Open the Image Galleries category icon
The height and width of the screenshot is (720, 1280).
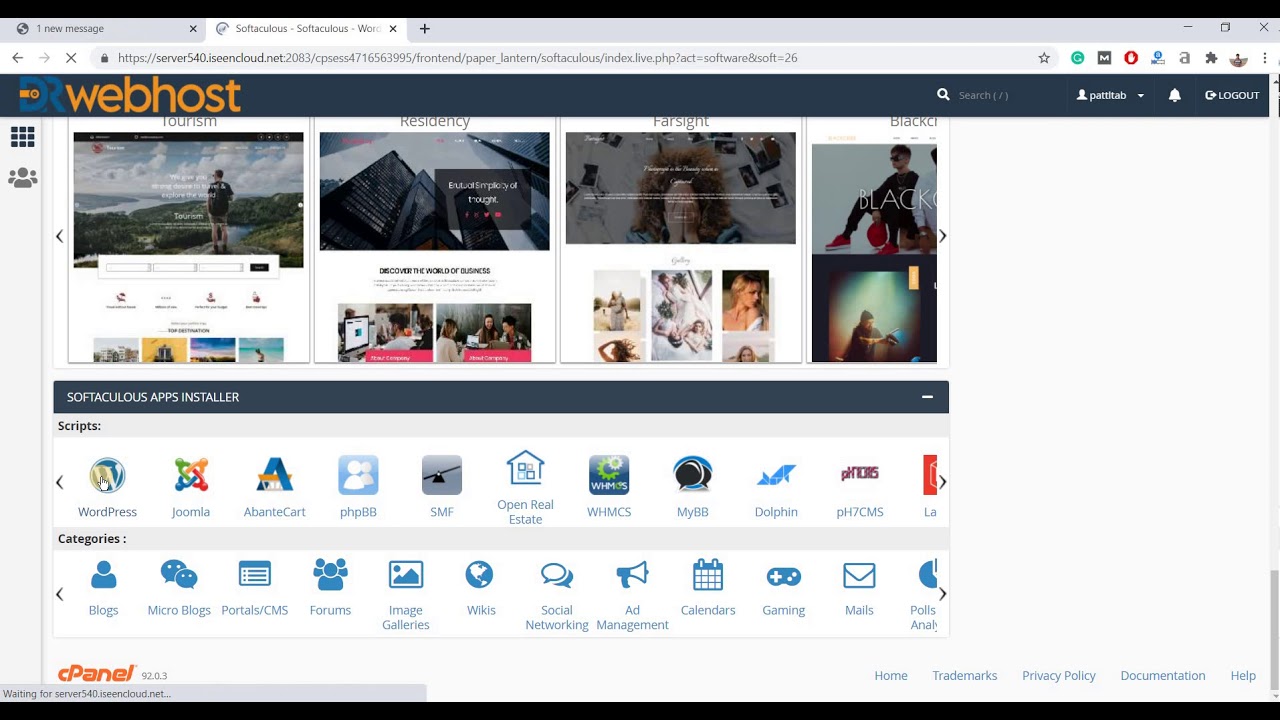(x=406, y=575)
